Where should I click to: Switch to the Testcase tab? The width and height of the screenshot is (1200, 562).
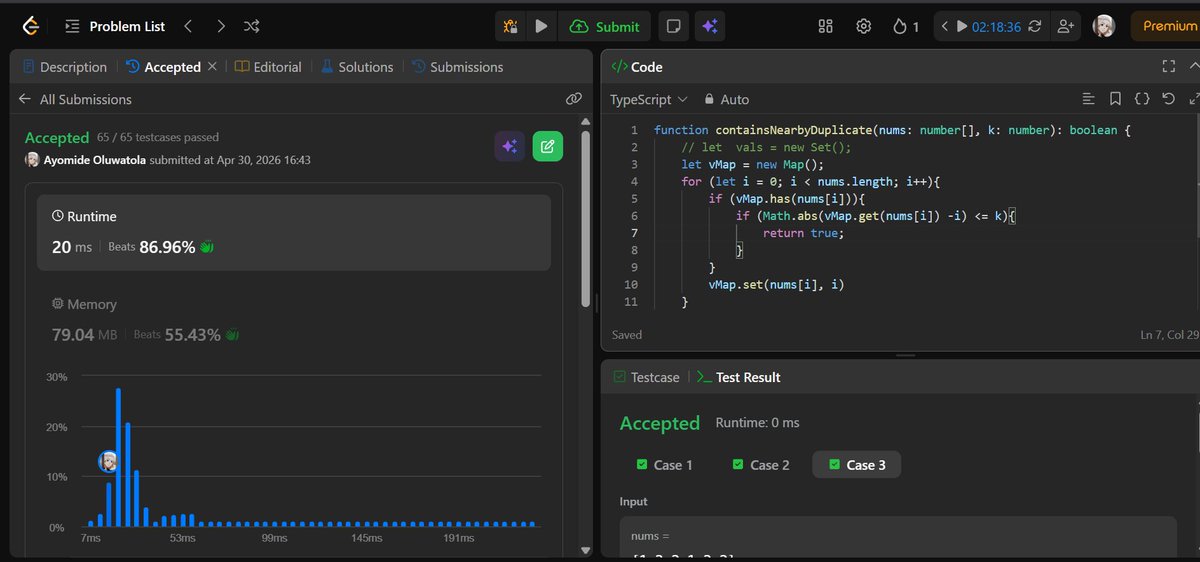coord(645,377)
